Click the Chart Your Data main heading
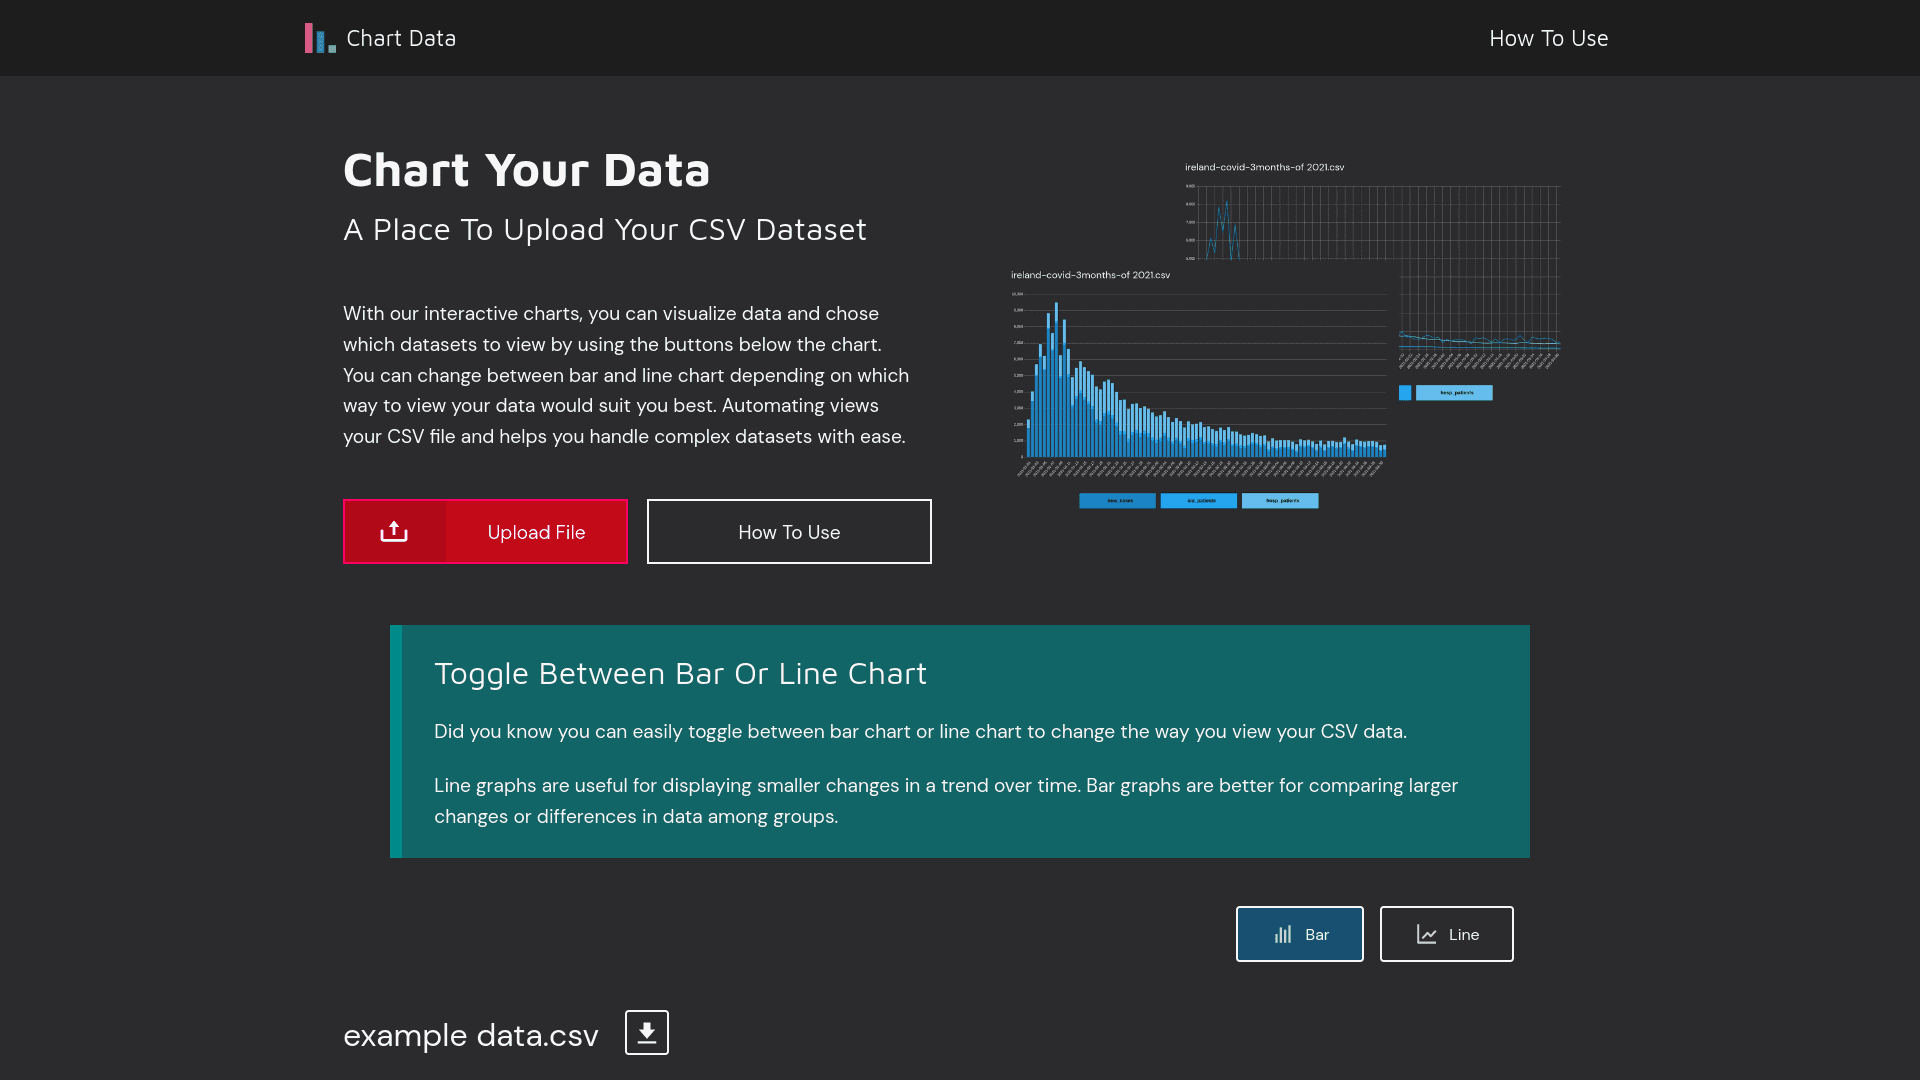 (526, 170)
